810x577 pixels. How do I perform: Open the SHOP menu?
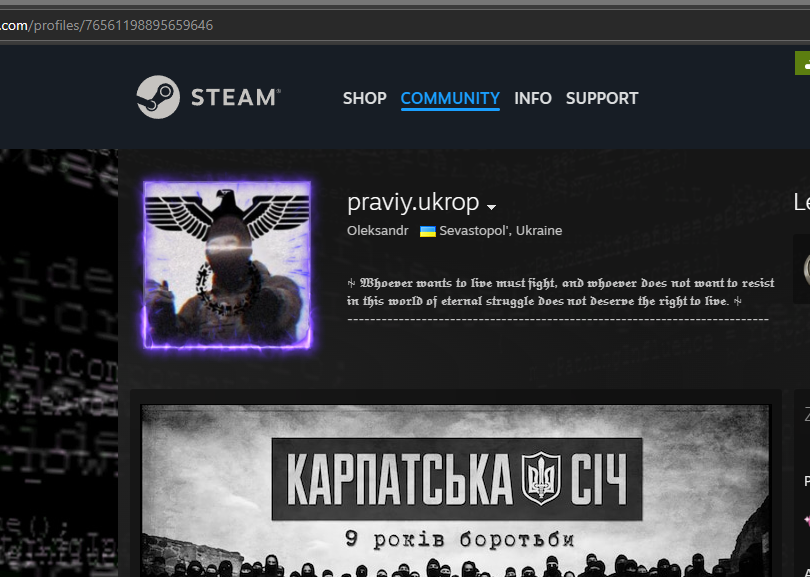[x=364, y=98]
